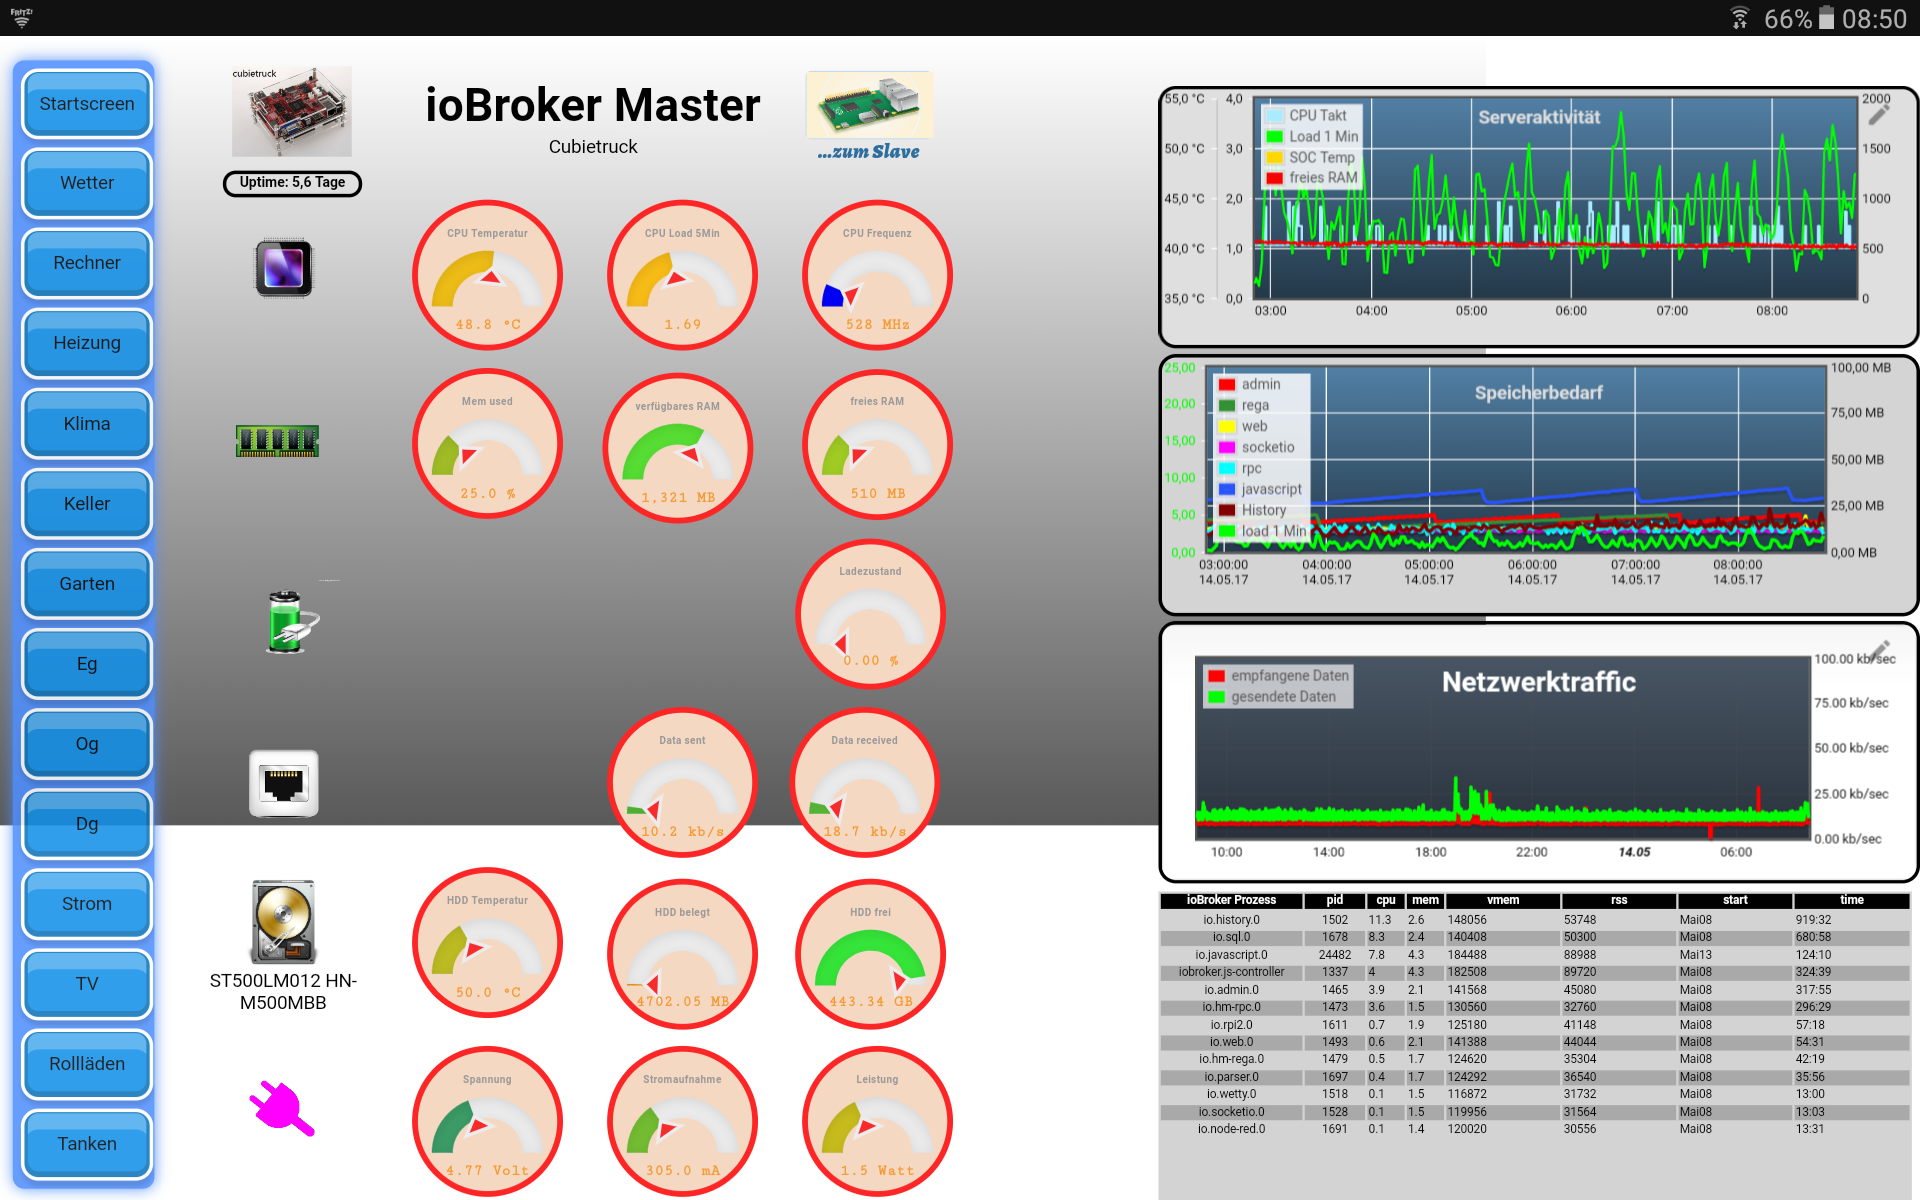
Task: Open the CPU Load 5Min gauge
Action: click(682, 275)
